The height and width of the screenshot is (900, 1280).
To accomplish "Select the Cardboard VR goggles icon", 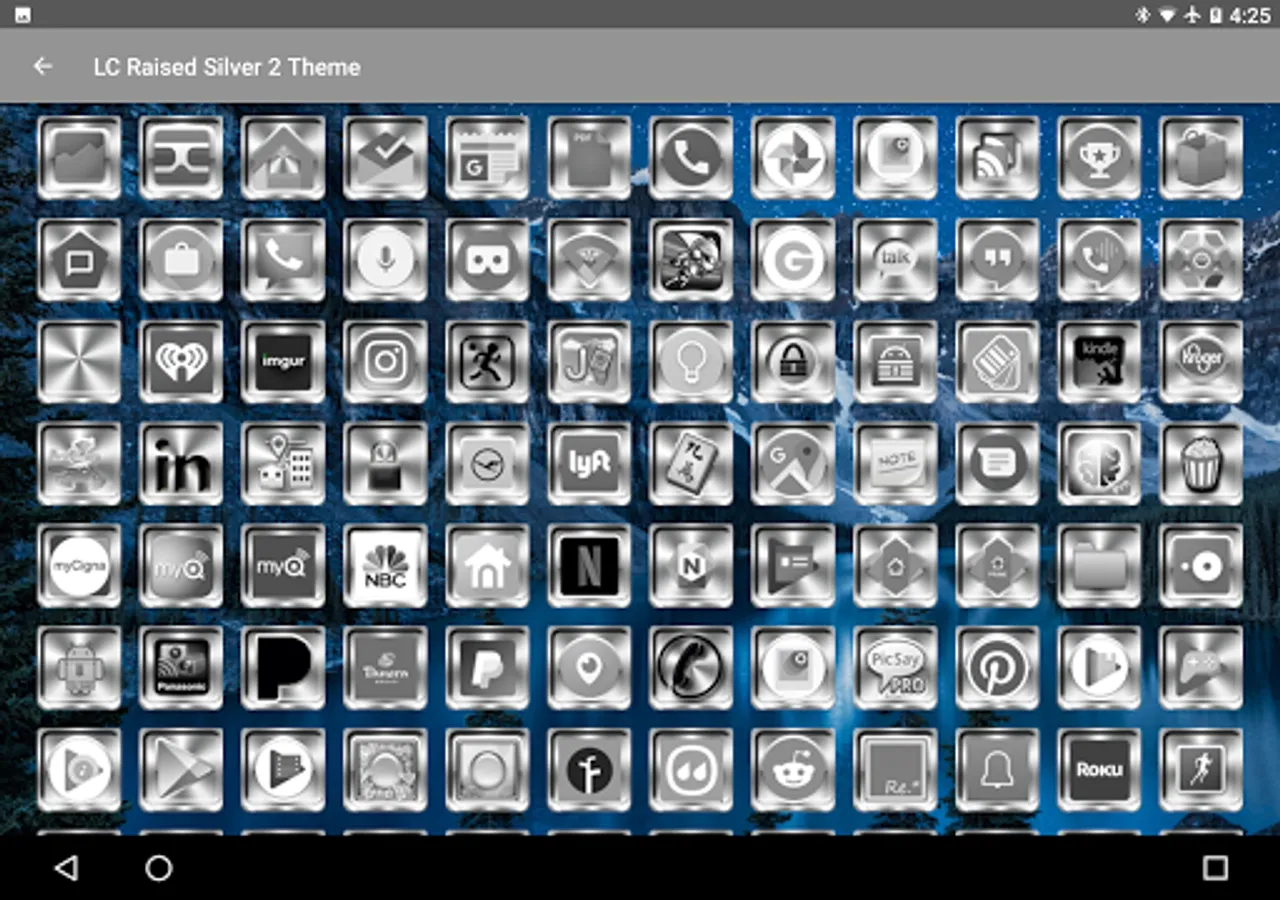I will pyautogui.click(x=487, y=259).
